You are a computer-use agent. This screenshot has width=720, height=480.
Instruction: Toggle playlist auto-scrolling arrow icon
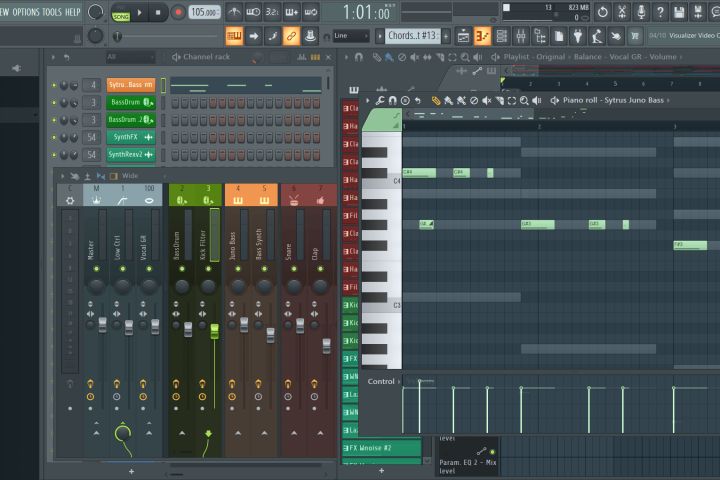click(253, 36)
